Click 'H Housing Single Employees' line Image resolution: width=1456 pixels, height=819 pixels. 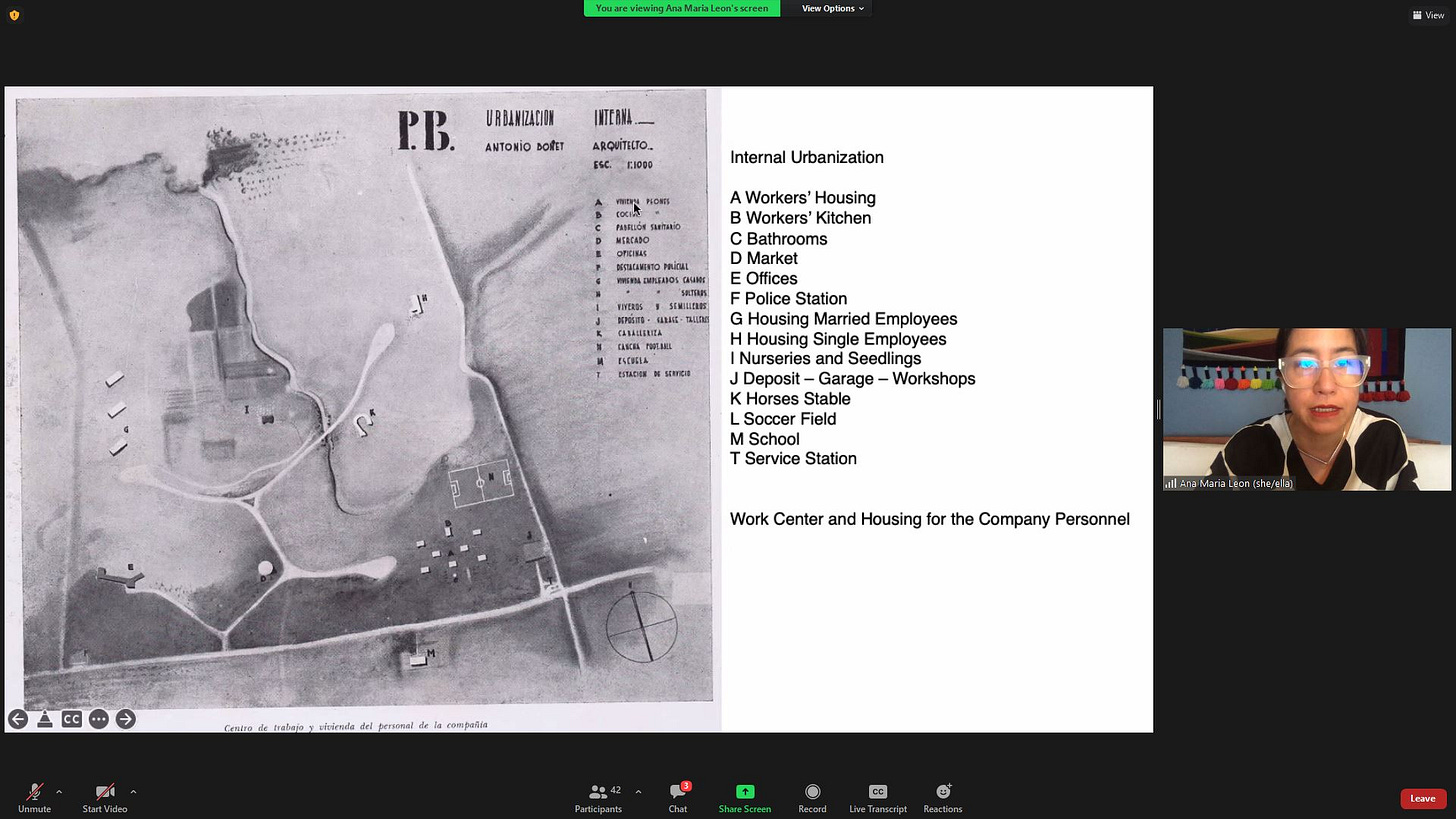tap(838, 339)
